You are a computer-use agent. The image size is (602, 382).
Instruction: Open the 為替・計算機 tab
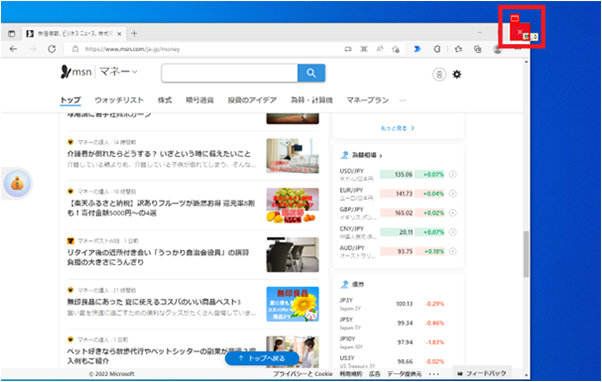tap(312, 100)
